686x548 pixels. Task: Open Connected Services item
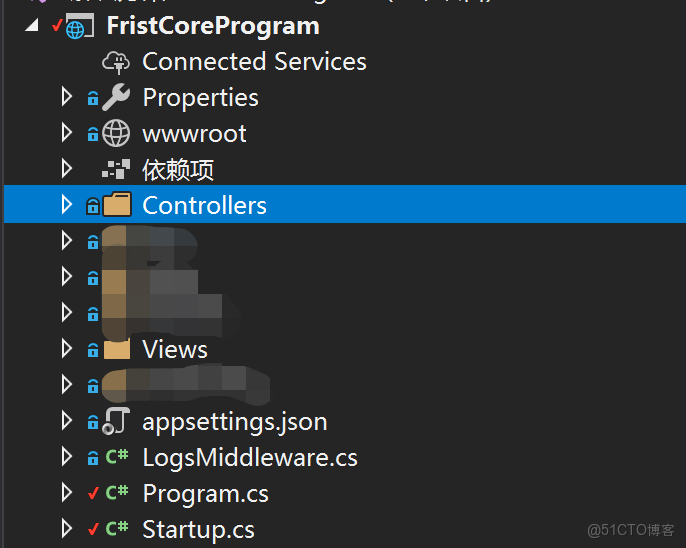click(x=254, y=62)
